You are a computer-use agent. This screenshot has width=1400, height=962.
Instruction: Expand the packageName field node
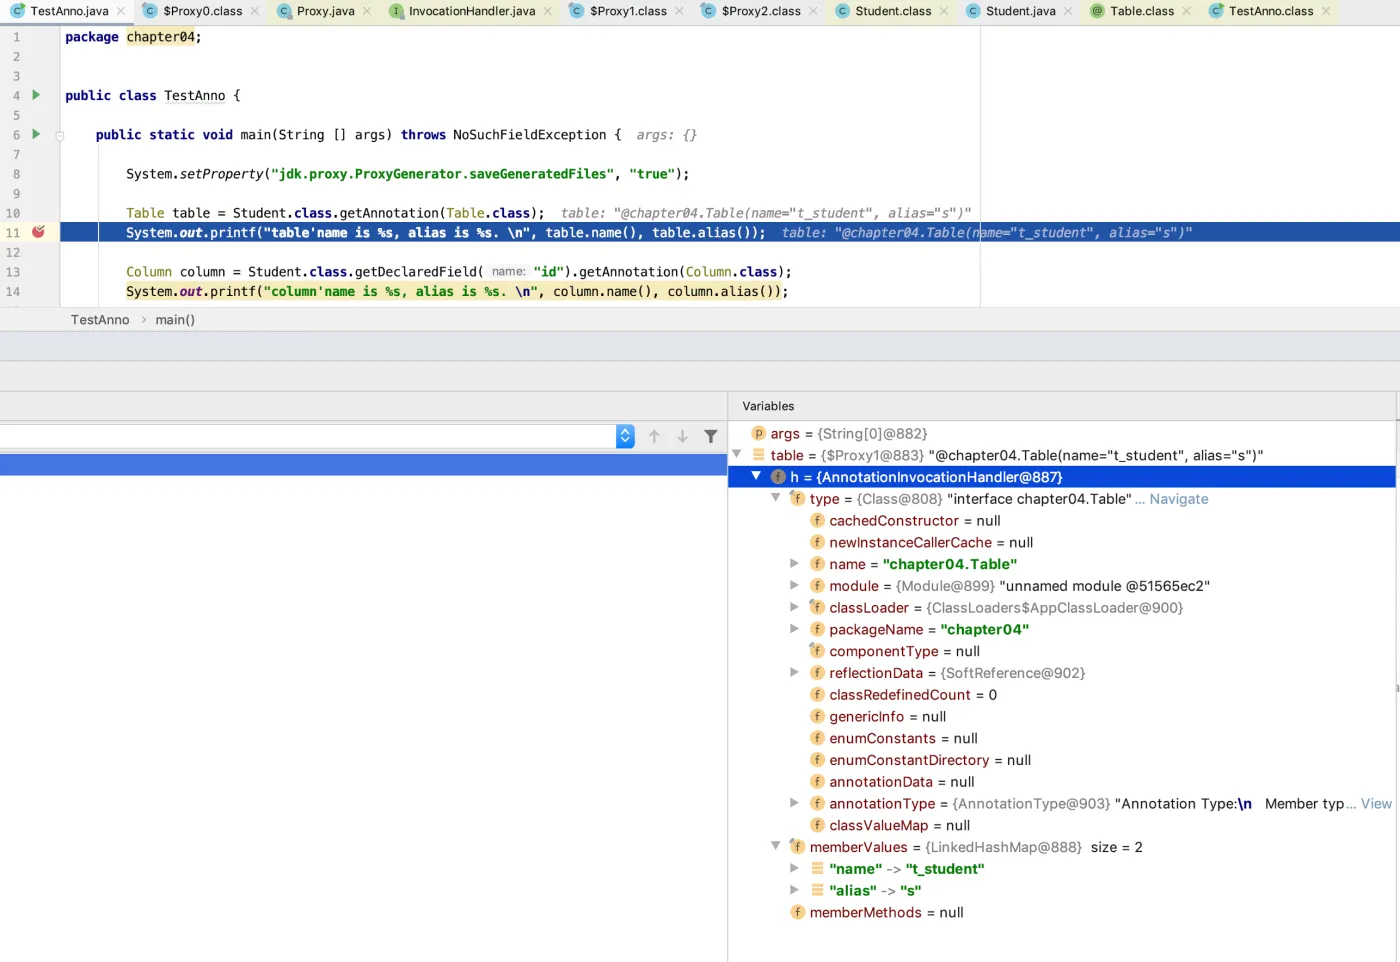[794, 629]
